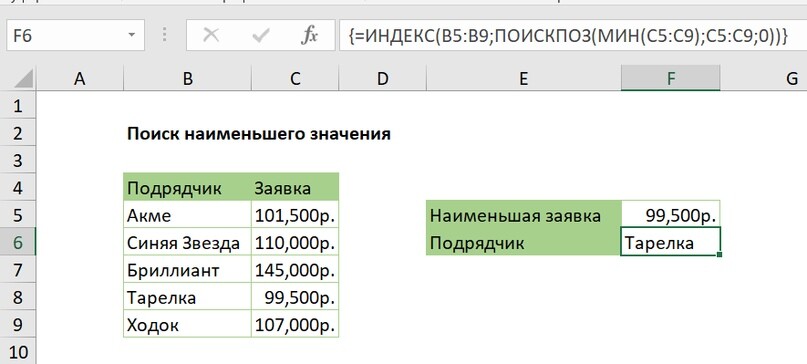Screen dimensions: 807x364
Task: Expand the Name Box dropdown arrow
Action: click(x=132, y=35)
